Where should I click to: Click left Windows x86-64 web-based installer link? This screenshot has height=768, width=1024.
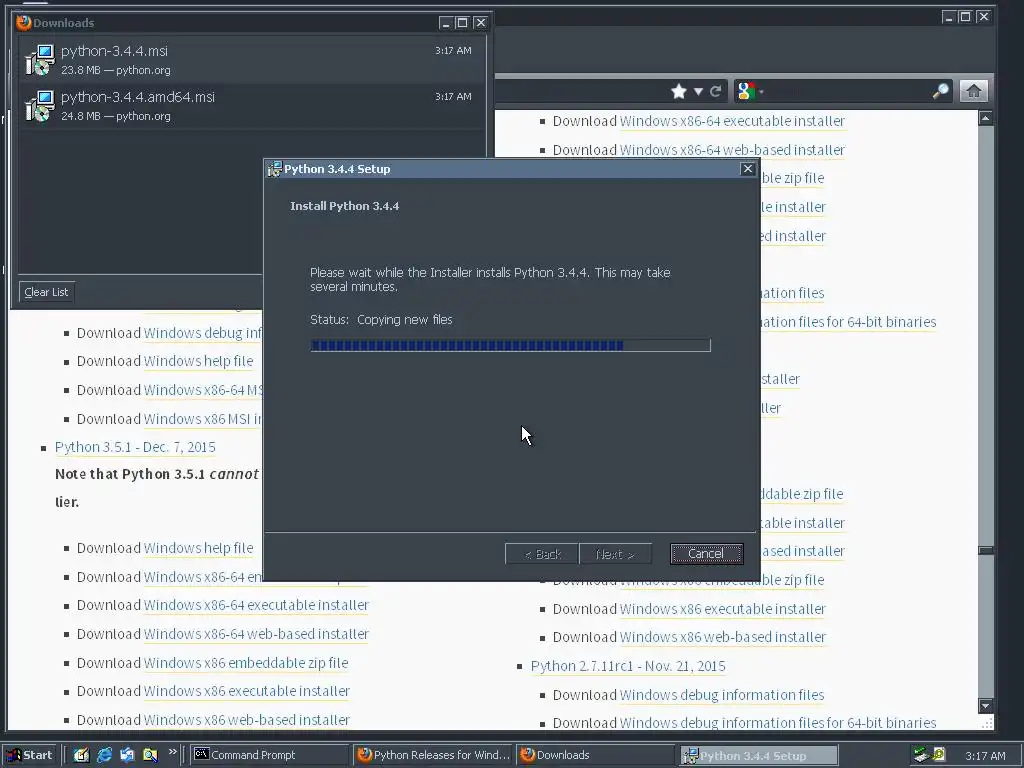pos(256,634)
